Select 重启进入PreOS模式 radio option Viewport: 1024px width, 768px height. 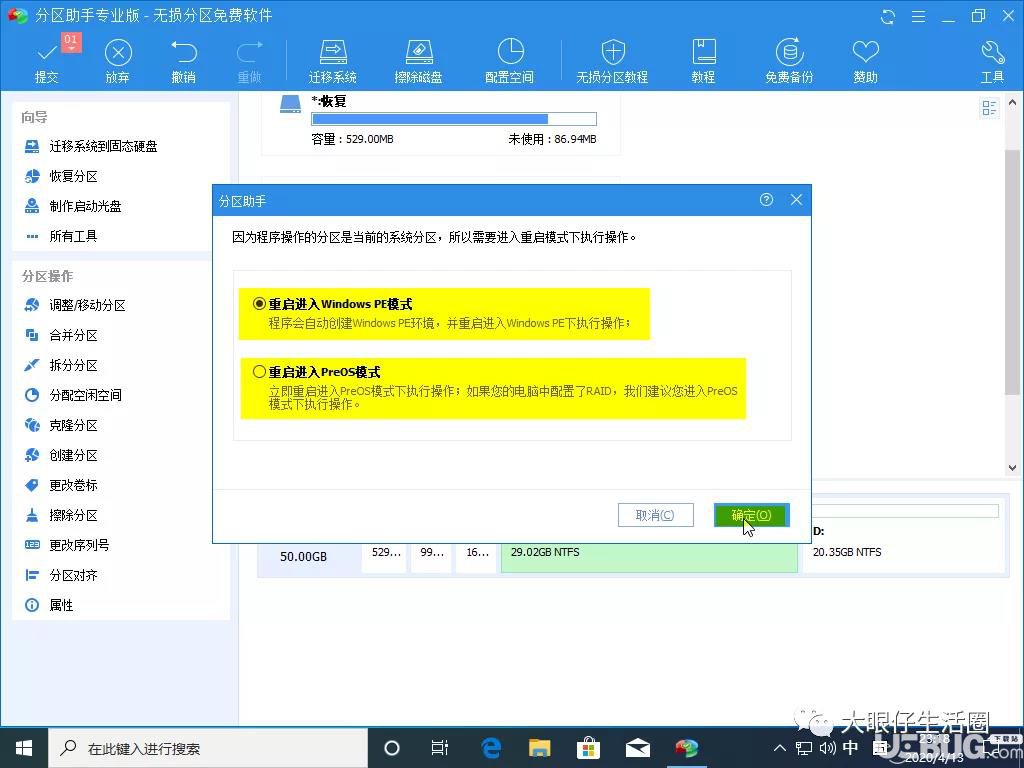(x=258, y=372)
